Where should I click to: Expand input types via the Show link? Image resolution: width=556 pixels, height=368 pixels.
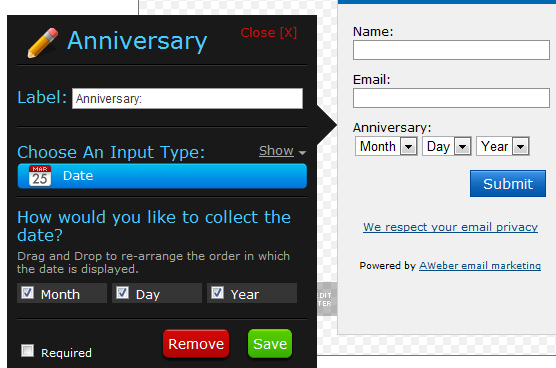click(276, 151)
